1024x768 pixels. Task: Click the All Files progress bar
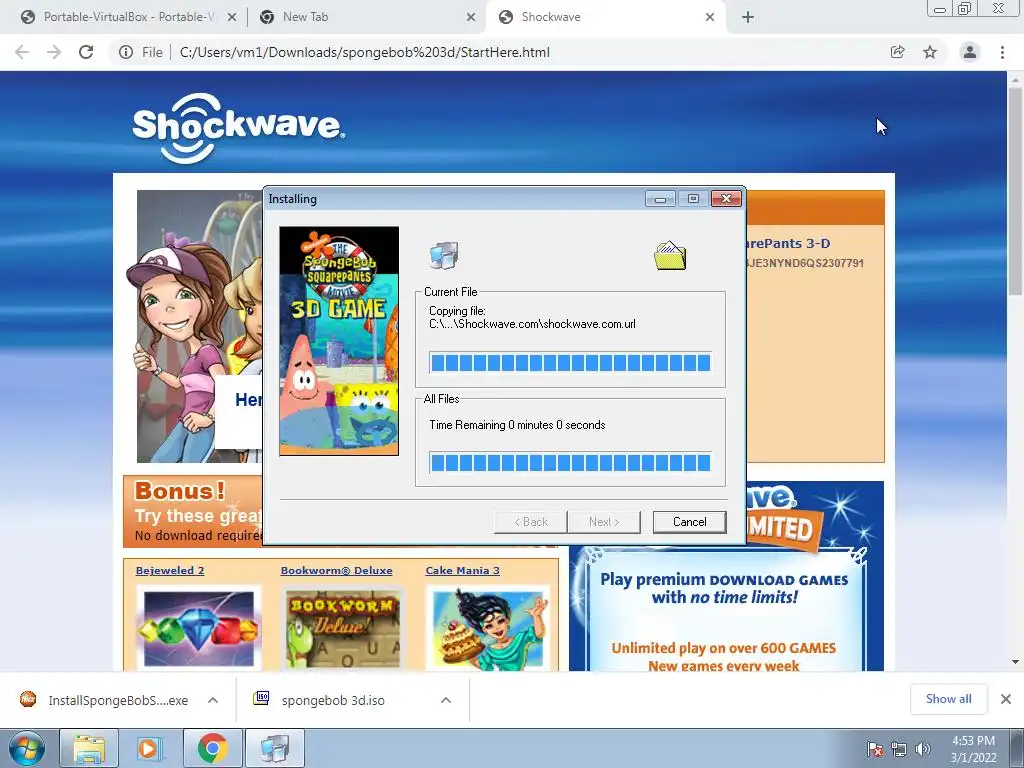(570, 463)
